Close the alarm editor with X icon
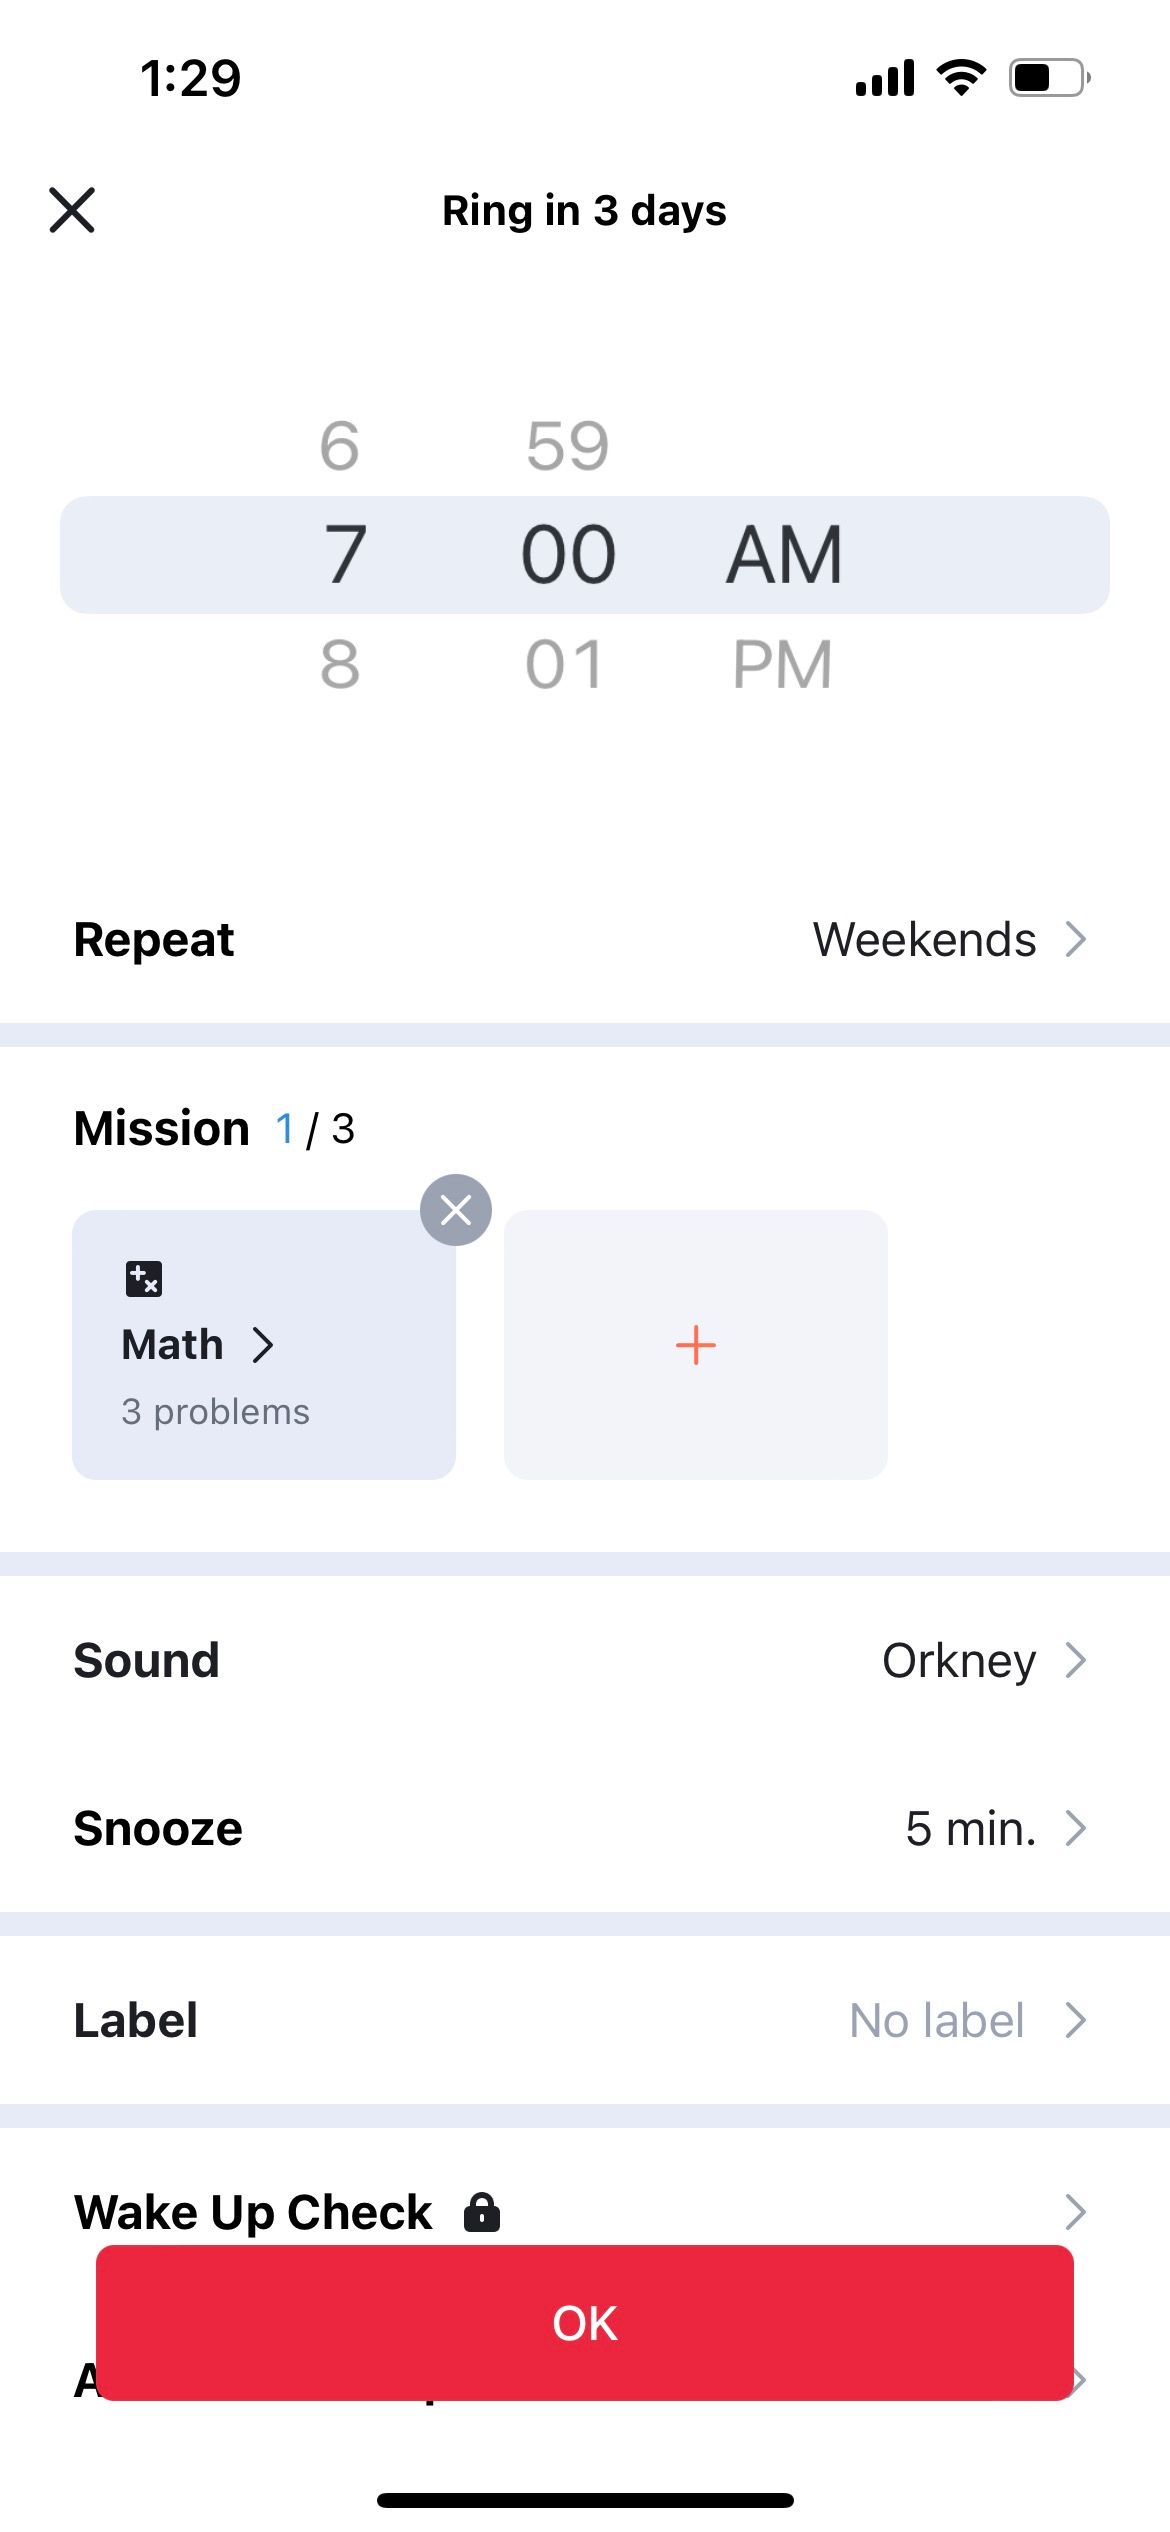Screen dimensions: 1170x2532 [72, 210]
